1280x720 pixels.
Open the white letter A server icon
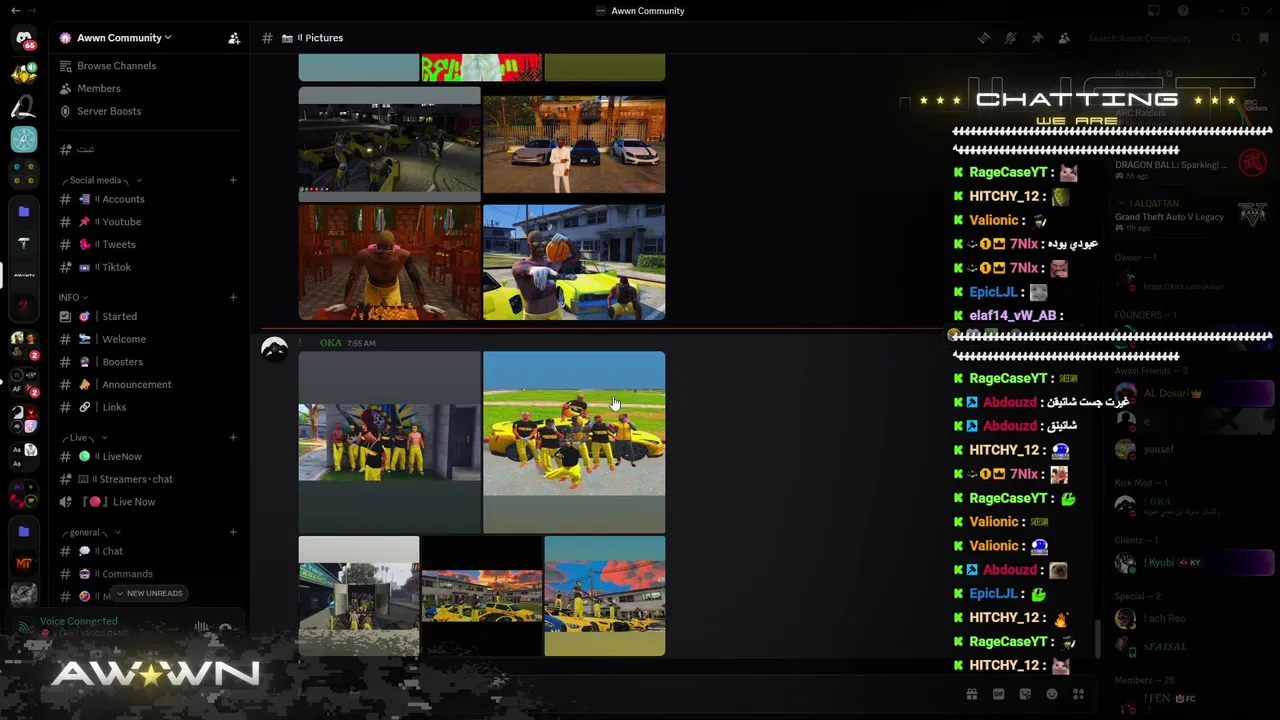tap(24, 106)
